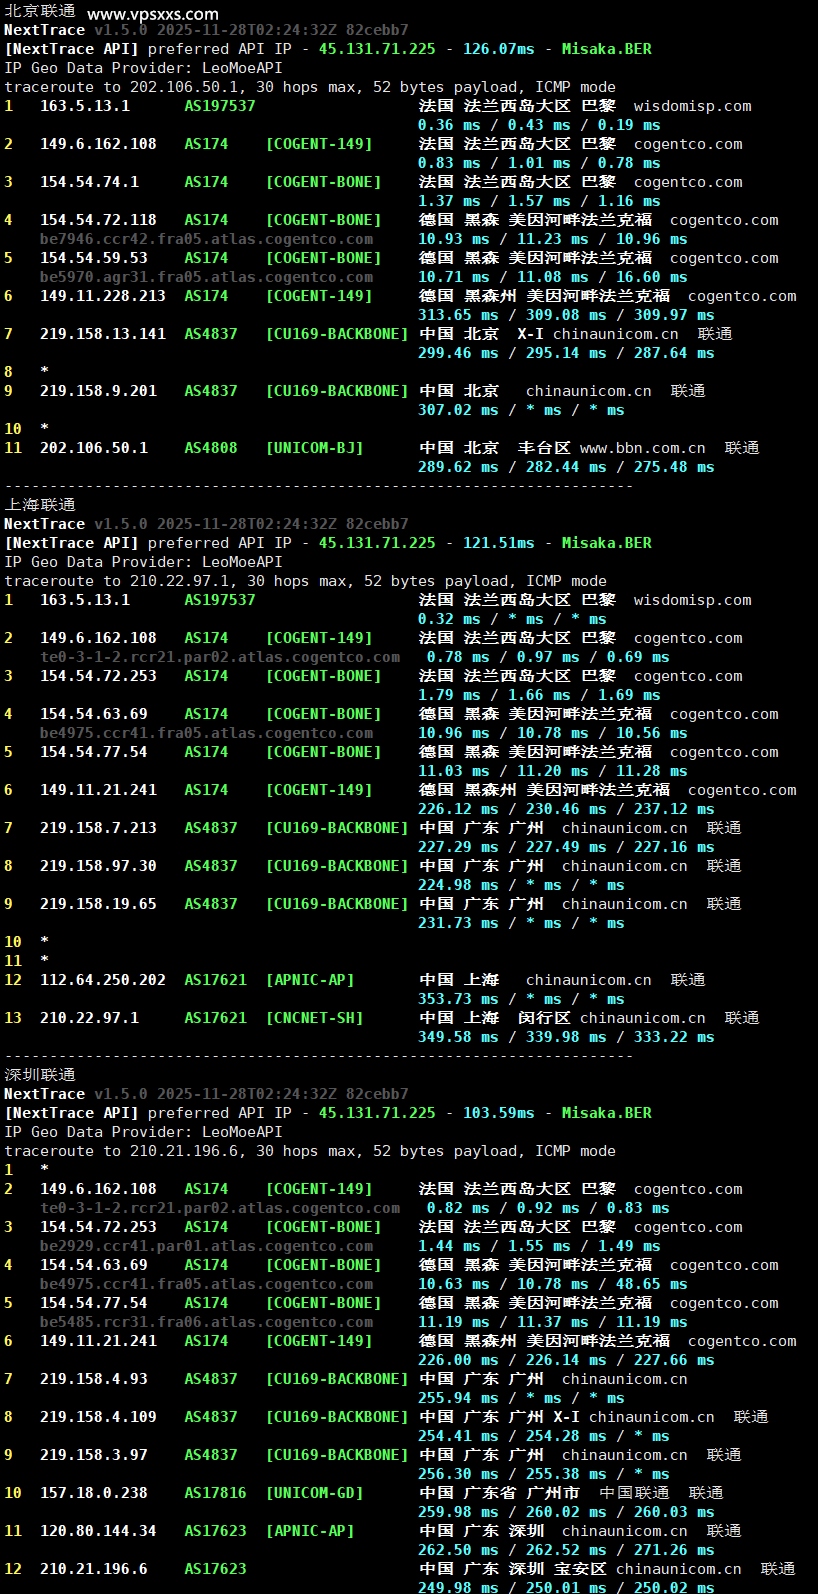
Task: Select hop IP 219.158.4.93
Action: coord(94,1379)
